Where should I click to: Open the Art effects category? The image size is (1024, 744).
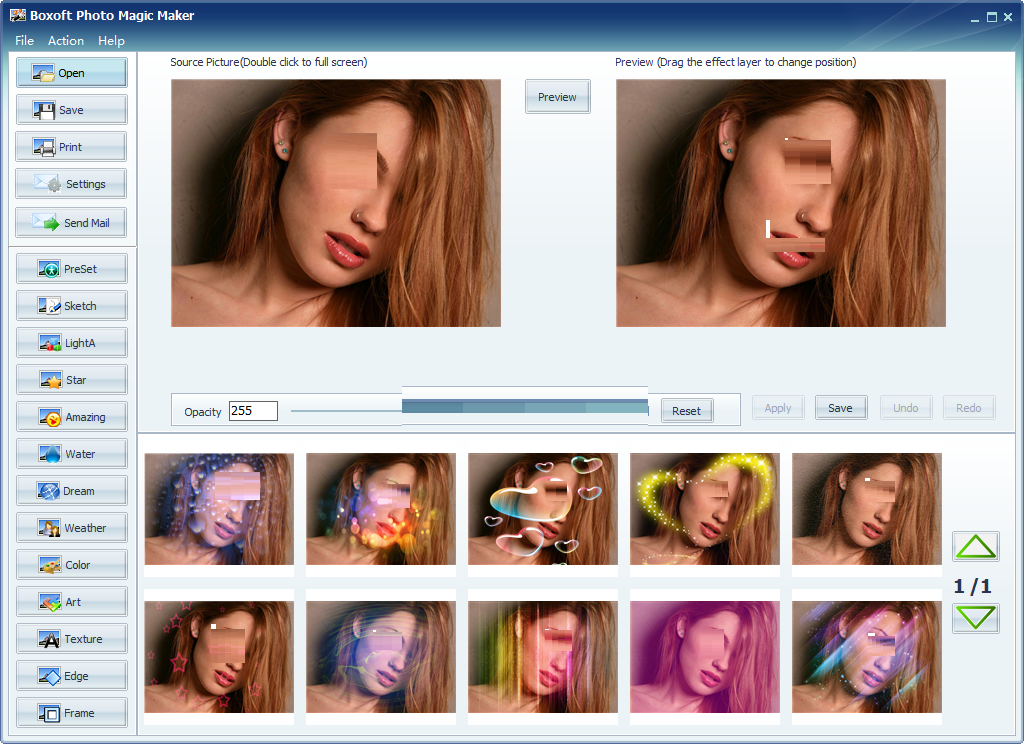[x=71, y=601]
